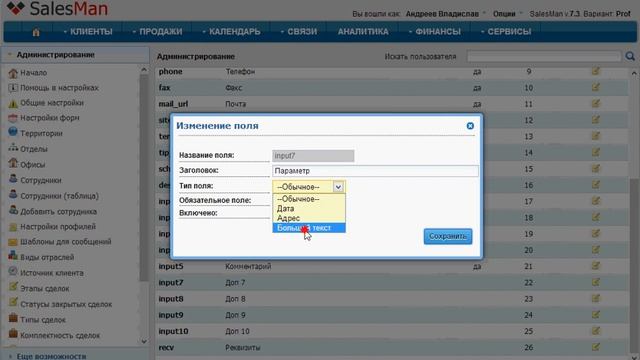640x360 pixels.
Task: Open user menu Андреев Владислав
Action: [x=445, y=14]
